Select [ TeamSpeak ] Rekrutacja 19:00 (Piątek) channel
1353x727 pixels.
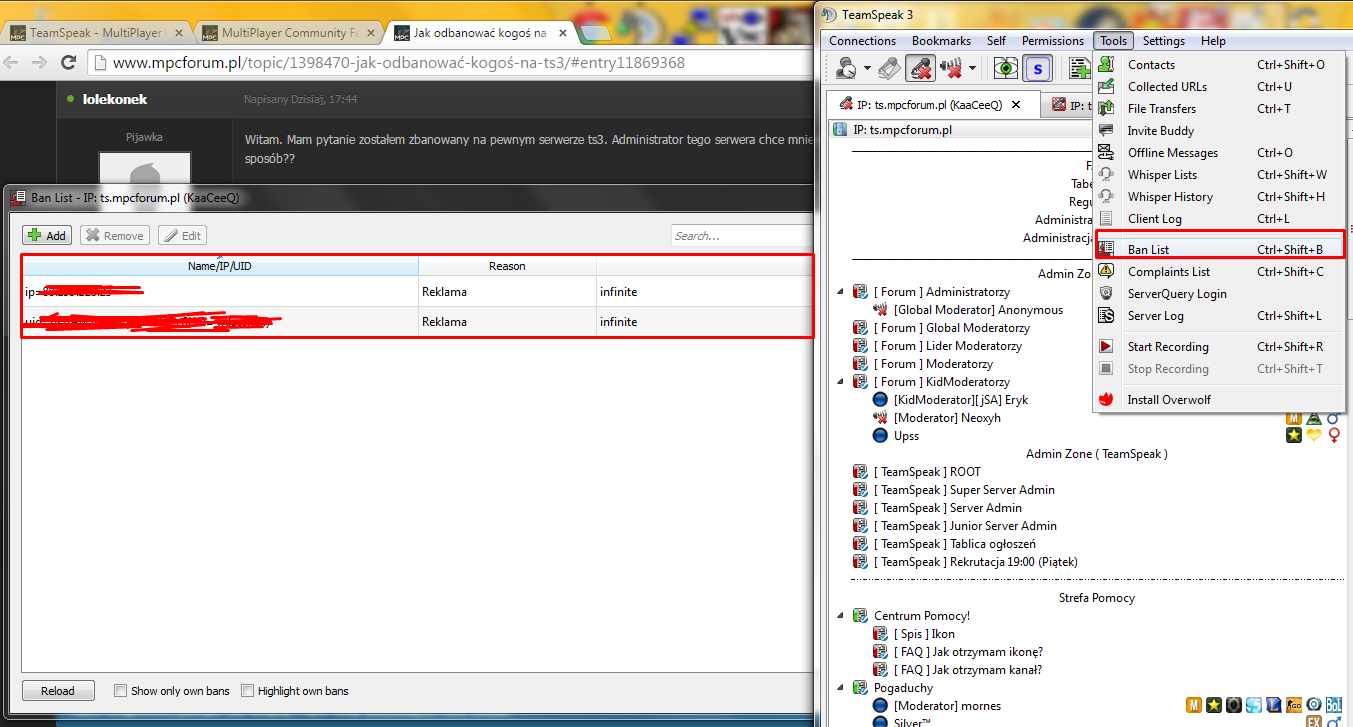pos(975,562)
